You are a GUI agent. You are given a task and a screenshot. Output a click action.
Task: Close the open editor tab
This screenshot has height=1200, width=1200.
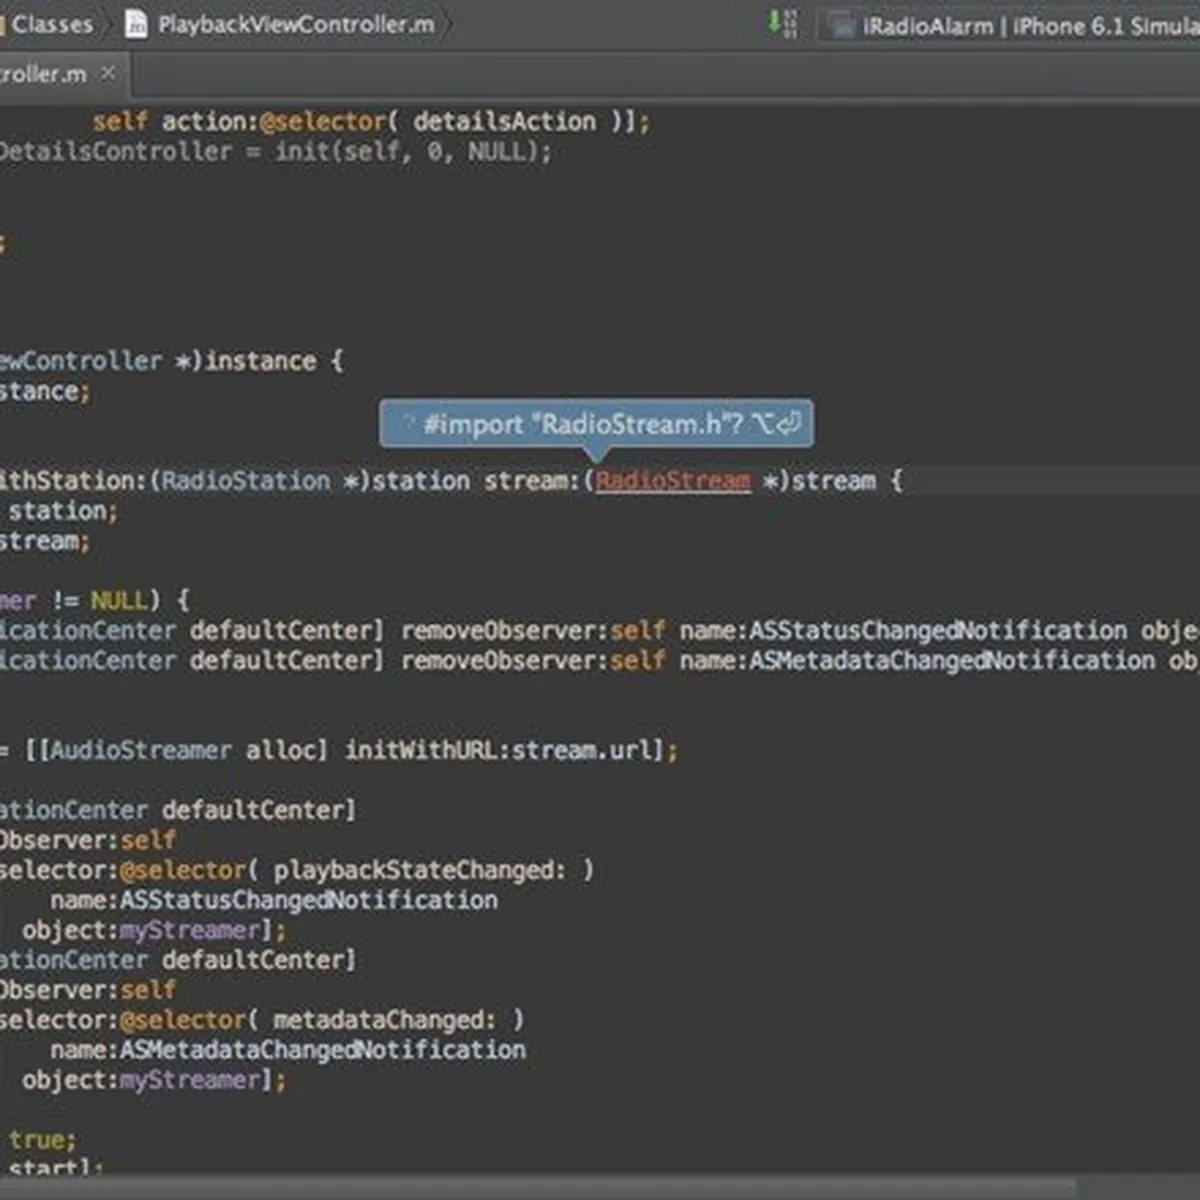[108, 73]
